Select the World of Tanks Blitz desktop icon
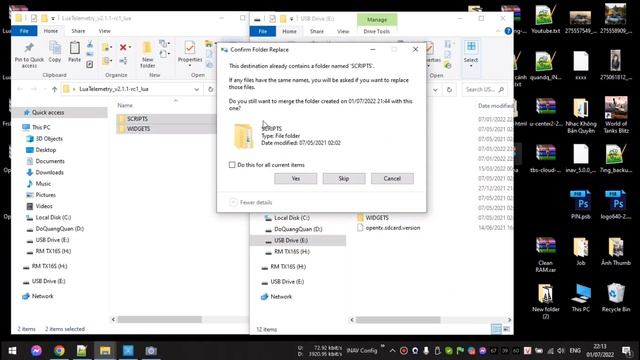This screenshot has width=640, height=360. click(x=616, y=115)
